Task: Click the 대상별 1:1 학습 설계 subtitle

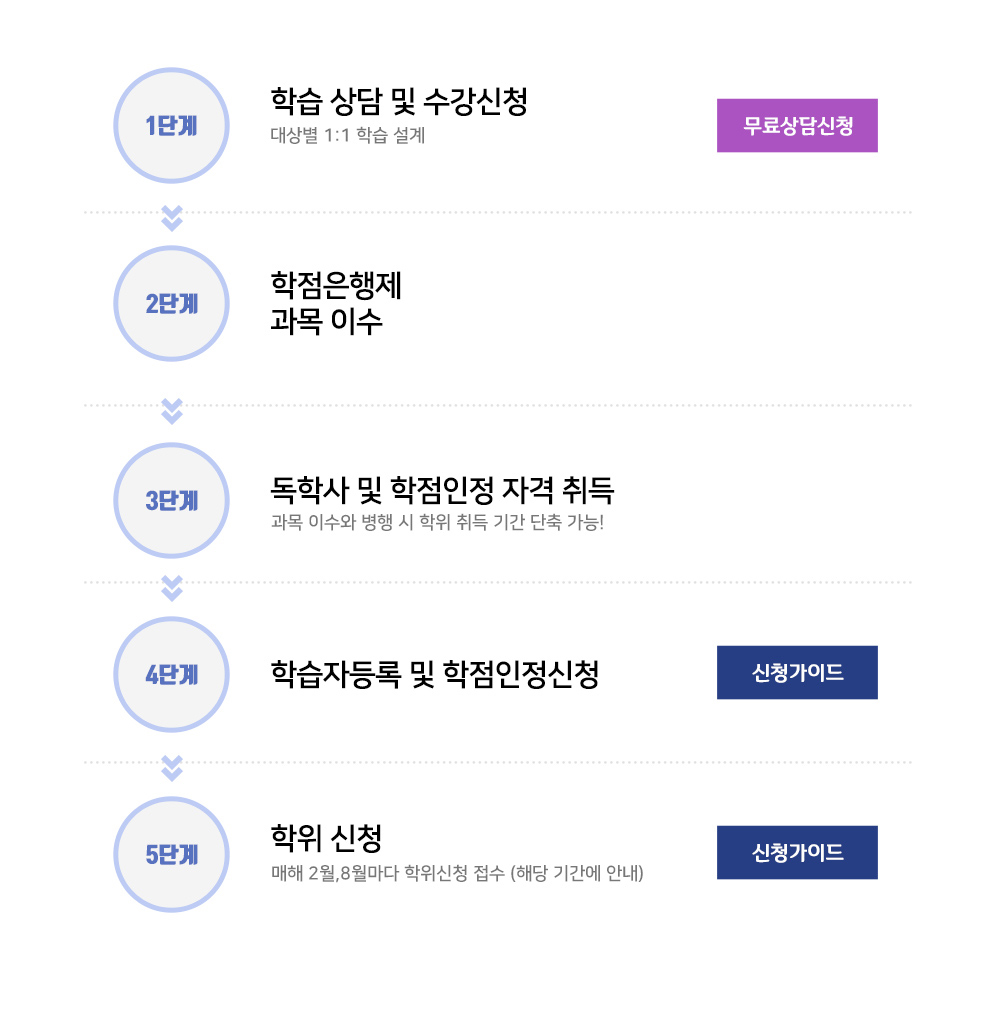Action: [348, 135]
